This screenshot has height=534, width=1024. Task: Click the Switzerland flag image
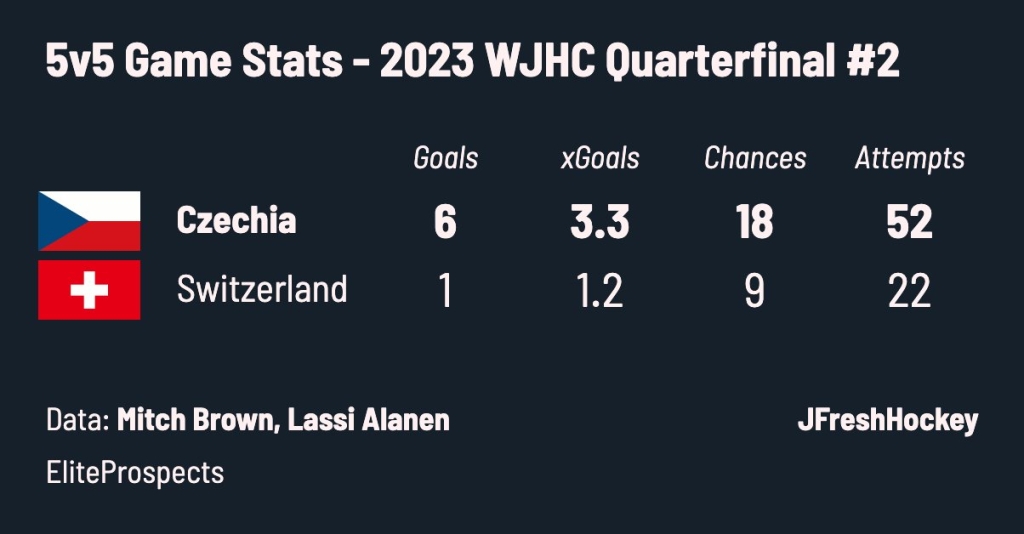pyautogui.click(x=89, y=290)
